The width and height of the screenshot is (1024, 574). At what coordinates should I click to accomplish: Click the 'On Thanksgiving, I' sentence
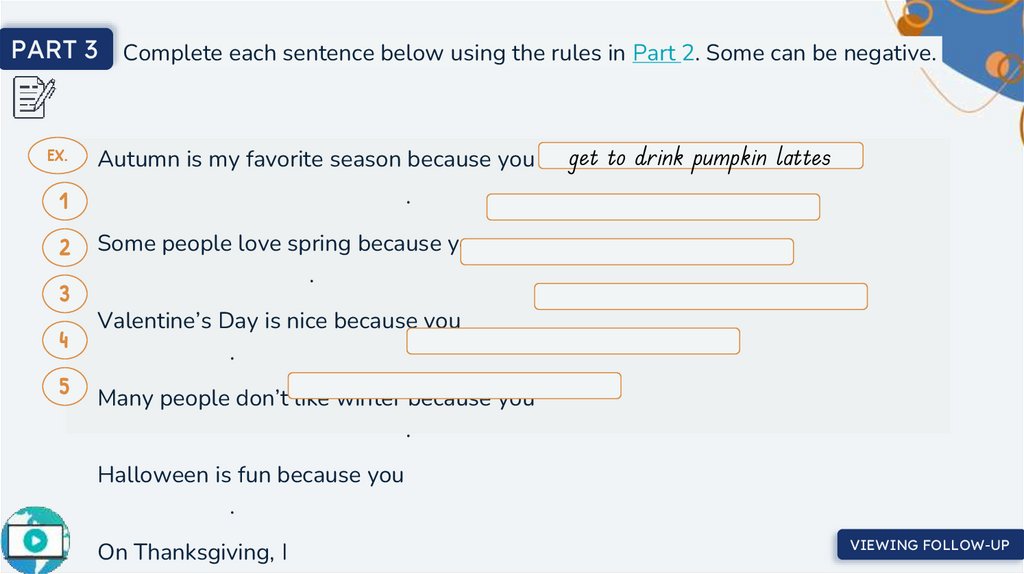(192, 552)
